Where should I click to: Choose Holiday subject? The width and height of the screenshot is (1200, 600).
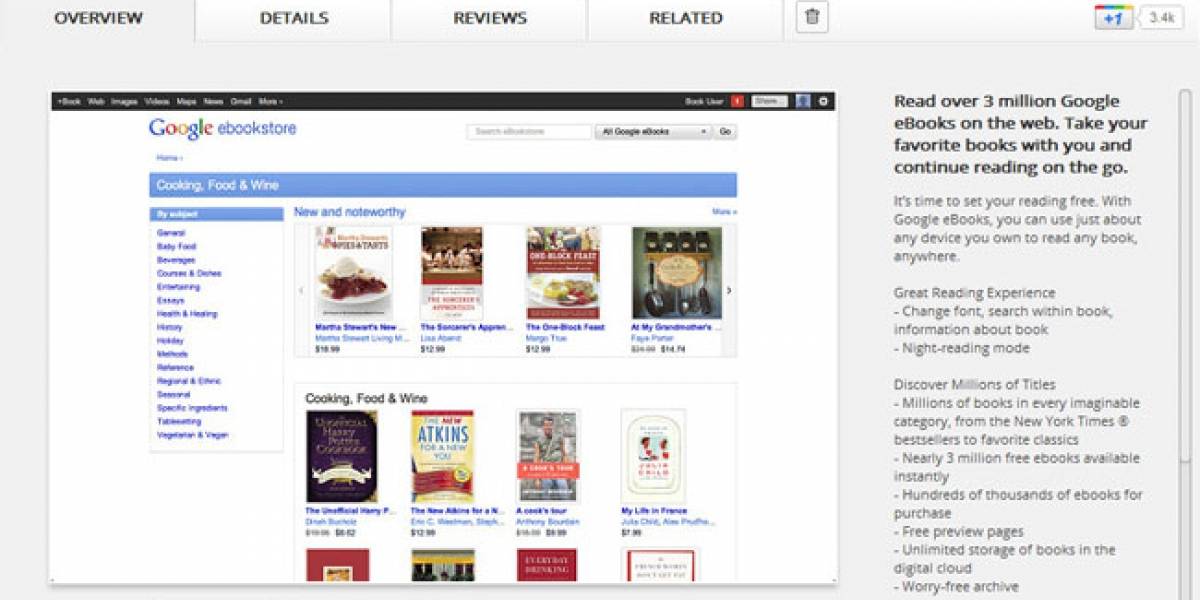coord(171,341)
